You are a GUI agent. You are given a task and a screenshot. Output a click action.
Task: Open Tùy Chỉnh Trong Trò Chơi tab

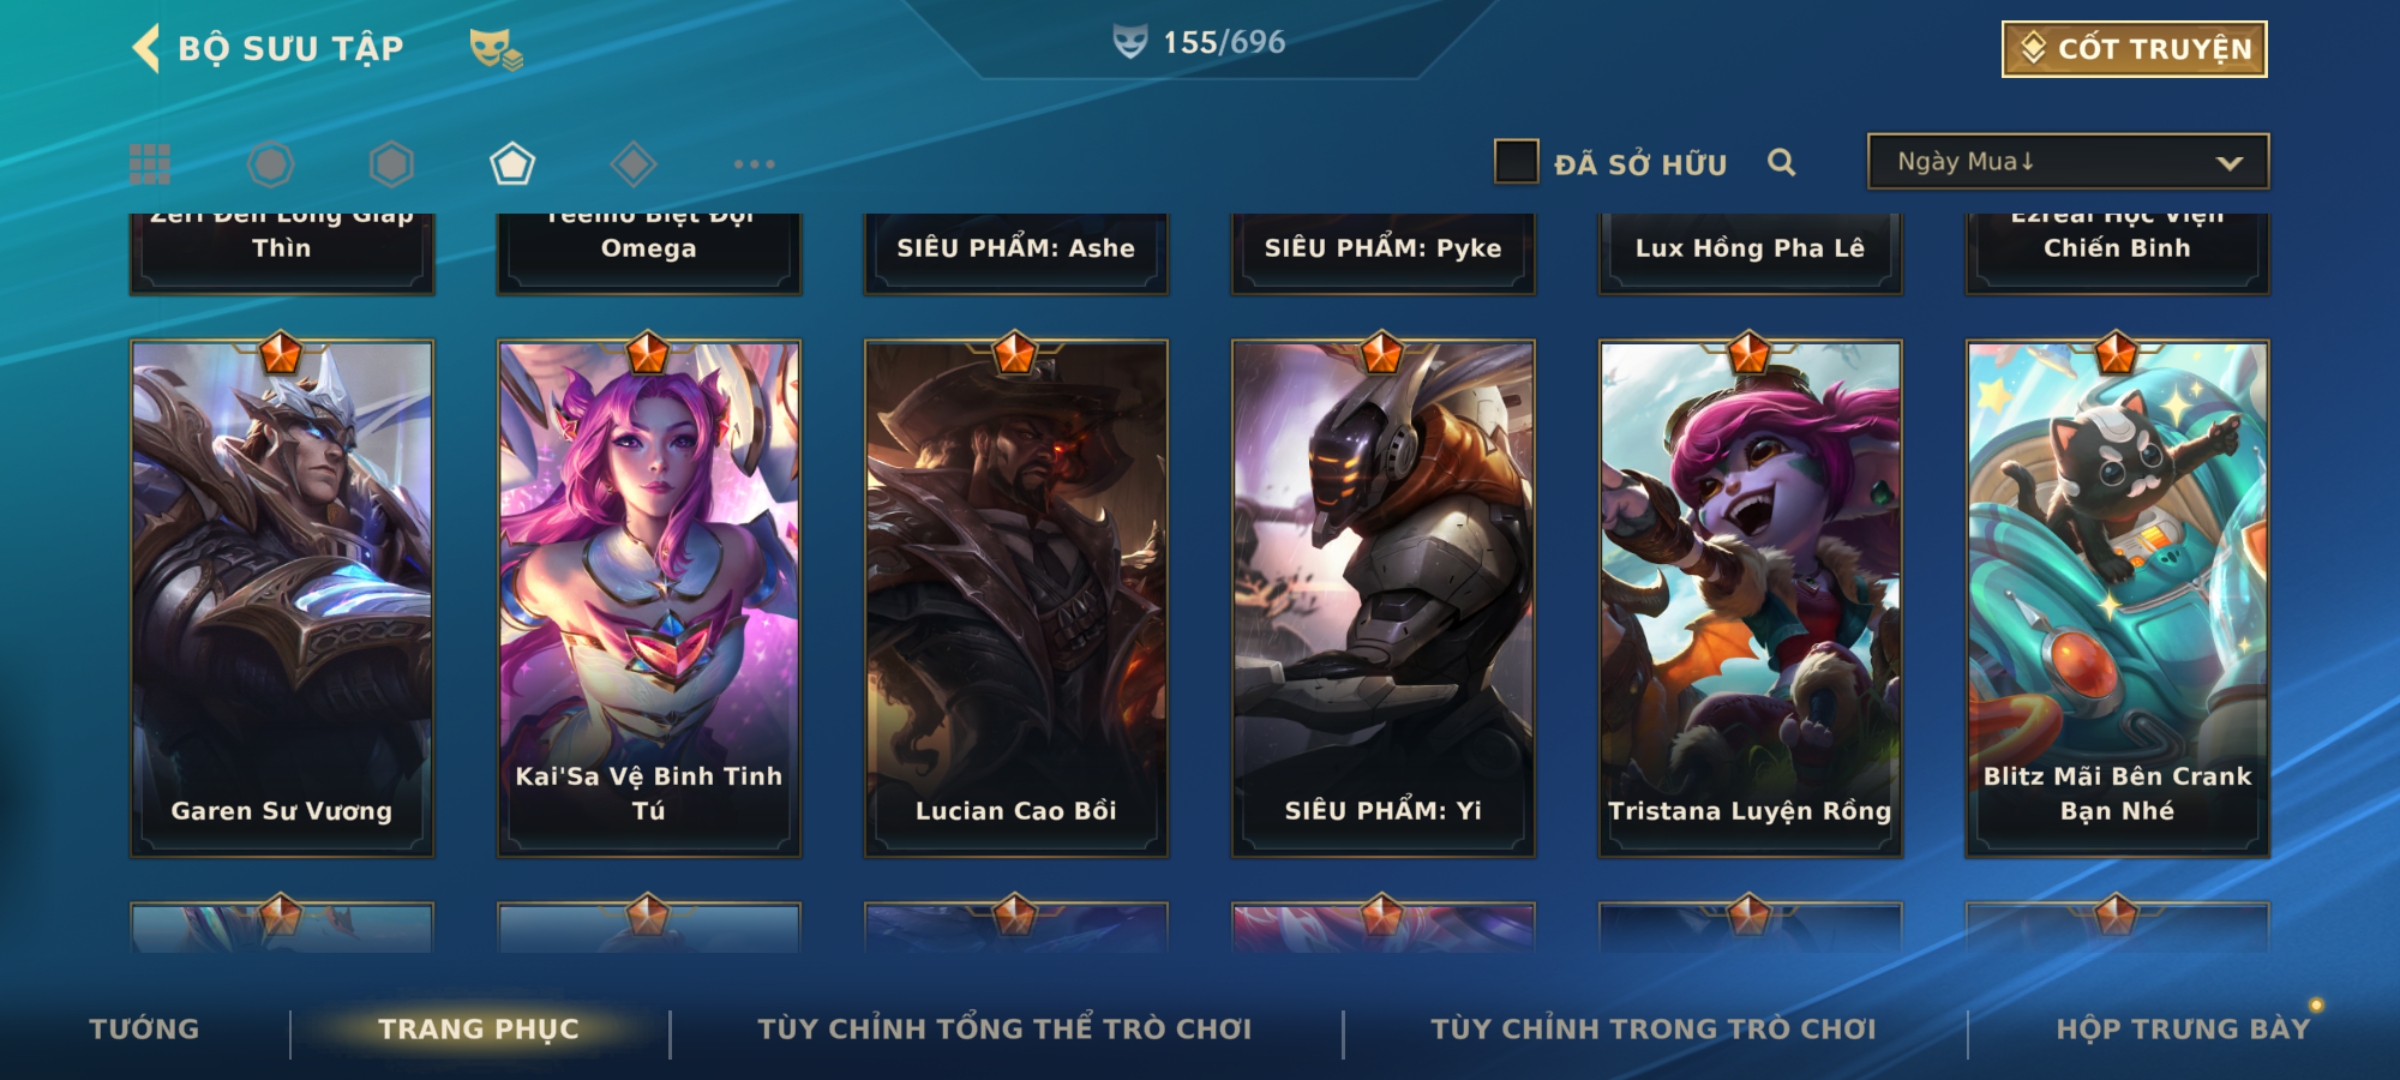[1653, 1029]
